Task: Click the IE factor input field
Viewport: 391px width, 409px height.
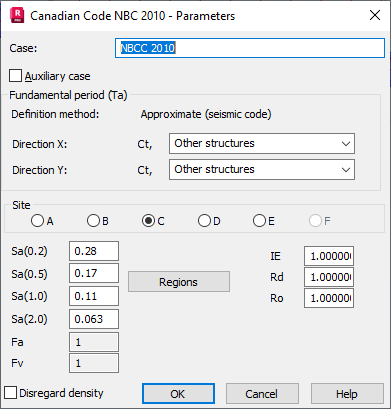Action: pyautogui.click(x=329, y=256)
